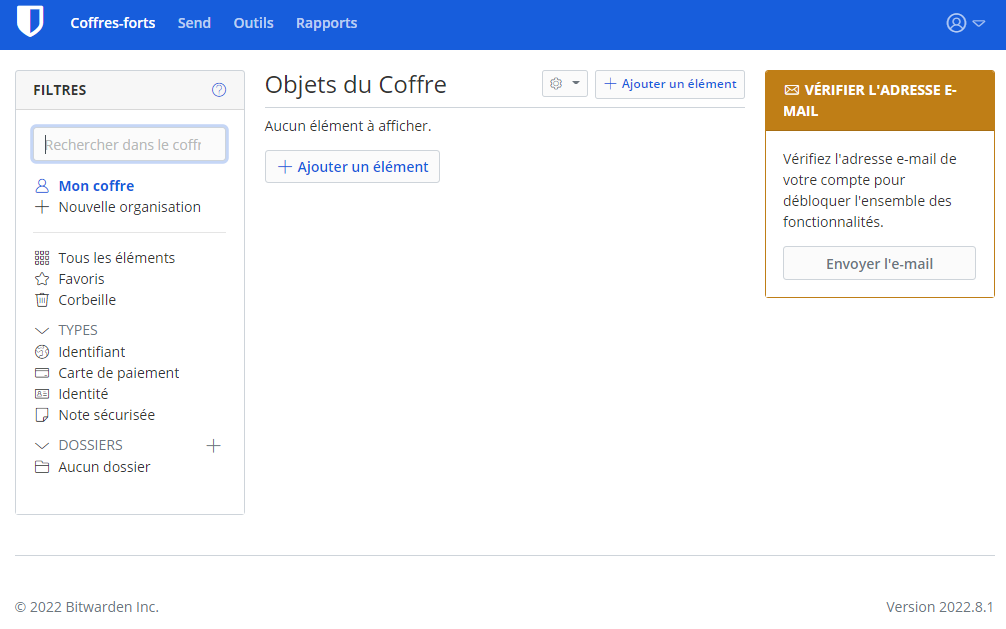
Task: Add a new folder with plus icon
Action: 214,446
